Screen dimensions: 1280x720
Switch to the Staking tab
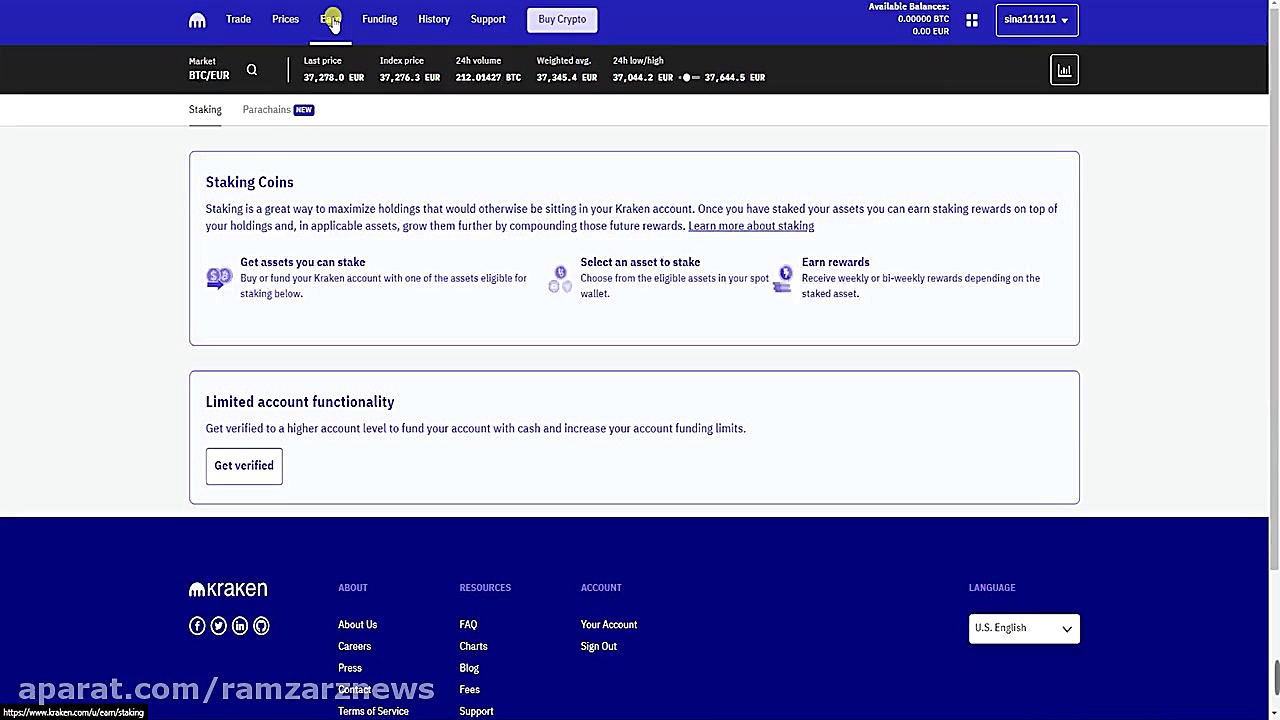(205, 110)
